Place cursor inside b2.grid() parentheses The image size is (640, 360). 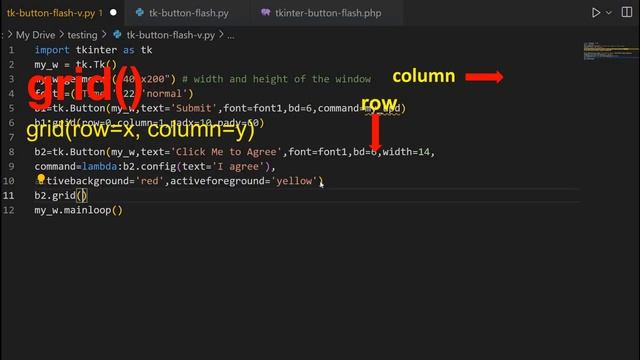82,196
